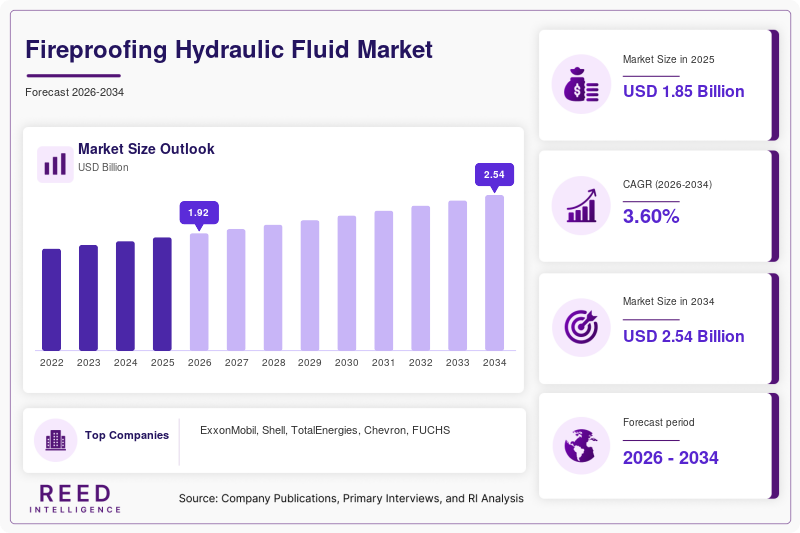Click the Forecast 2026-2034 subtitle

pyautogui.click(x=74, y=92)
